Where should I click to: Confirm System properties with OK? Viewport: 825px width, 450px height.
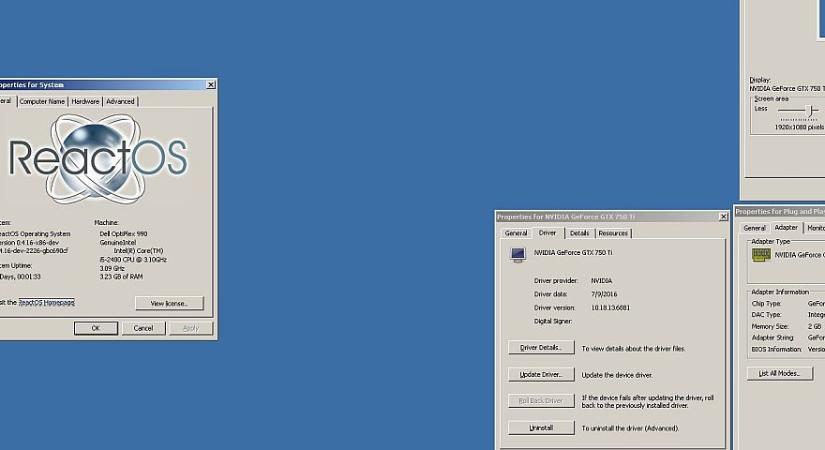[96, 328]
